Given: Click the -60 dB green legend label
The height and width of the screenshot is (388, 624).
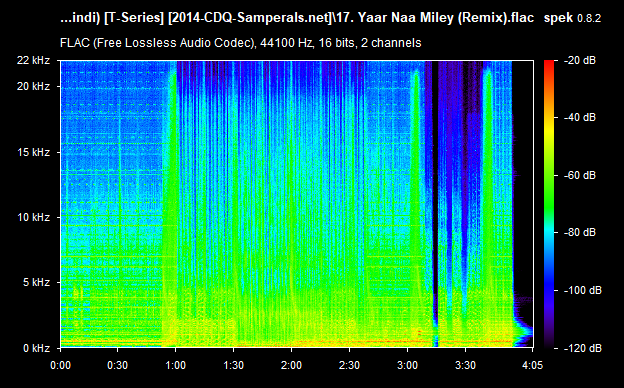Looking at the screenshot, I should 580,175.
